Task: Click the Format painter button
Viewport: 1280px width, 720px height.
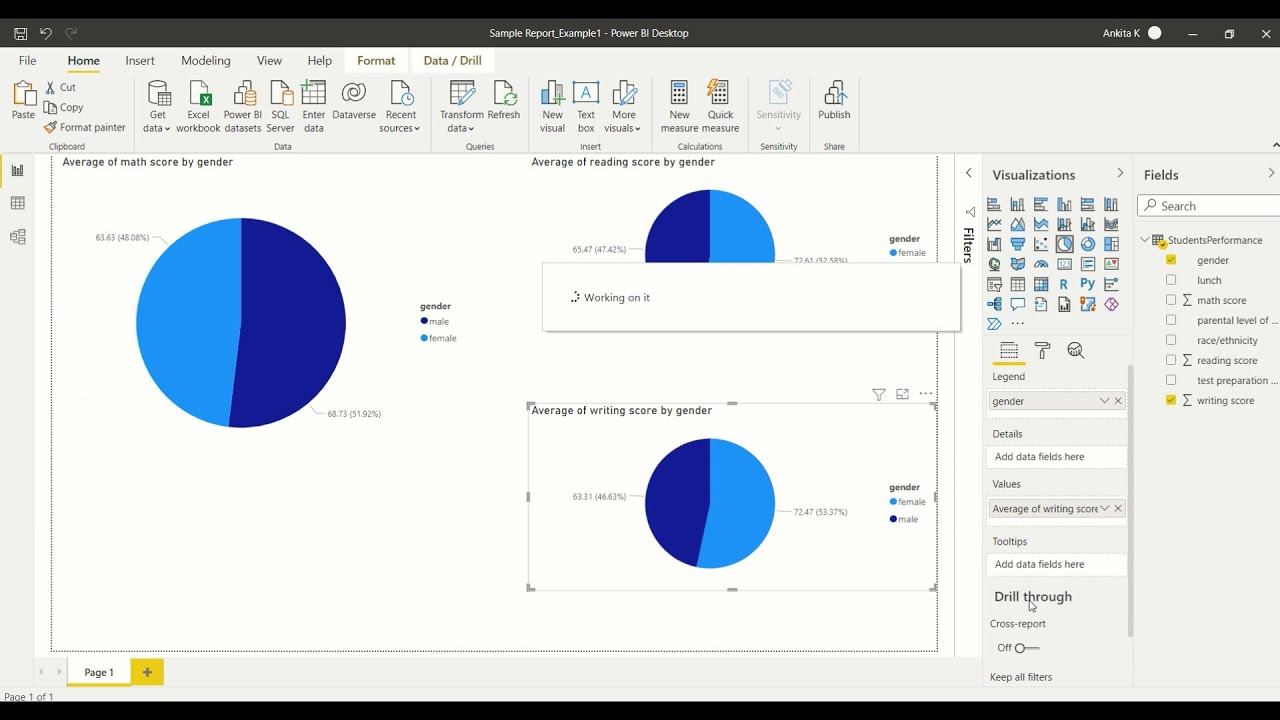Action: [x=85, y=127]
